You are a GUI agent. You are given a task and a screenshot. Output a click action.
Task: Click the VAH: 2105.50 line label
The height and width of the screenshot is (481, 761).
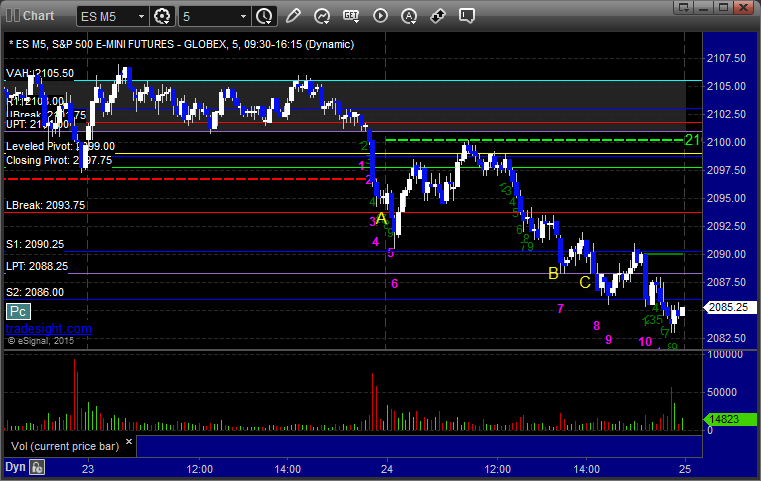(40, 73)
